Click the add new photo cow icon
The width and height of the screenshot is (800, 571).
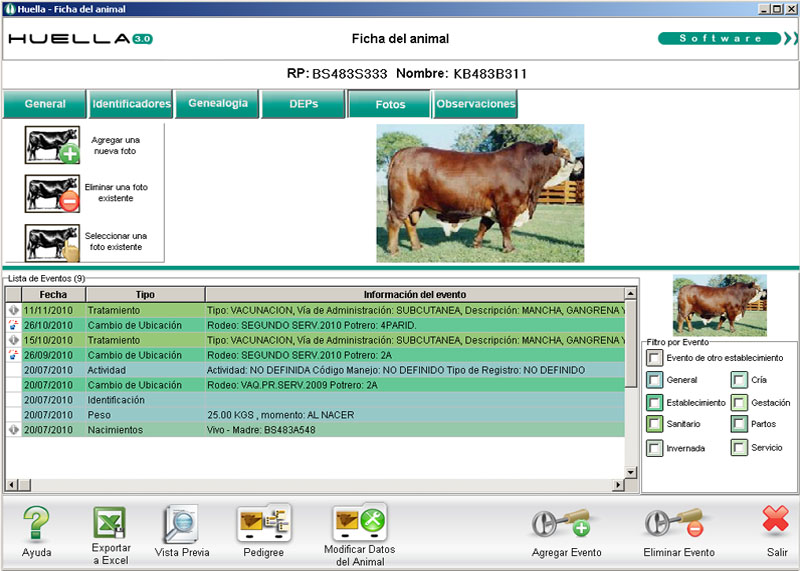pos(53,145)
